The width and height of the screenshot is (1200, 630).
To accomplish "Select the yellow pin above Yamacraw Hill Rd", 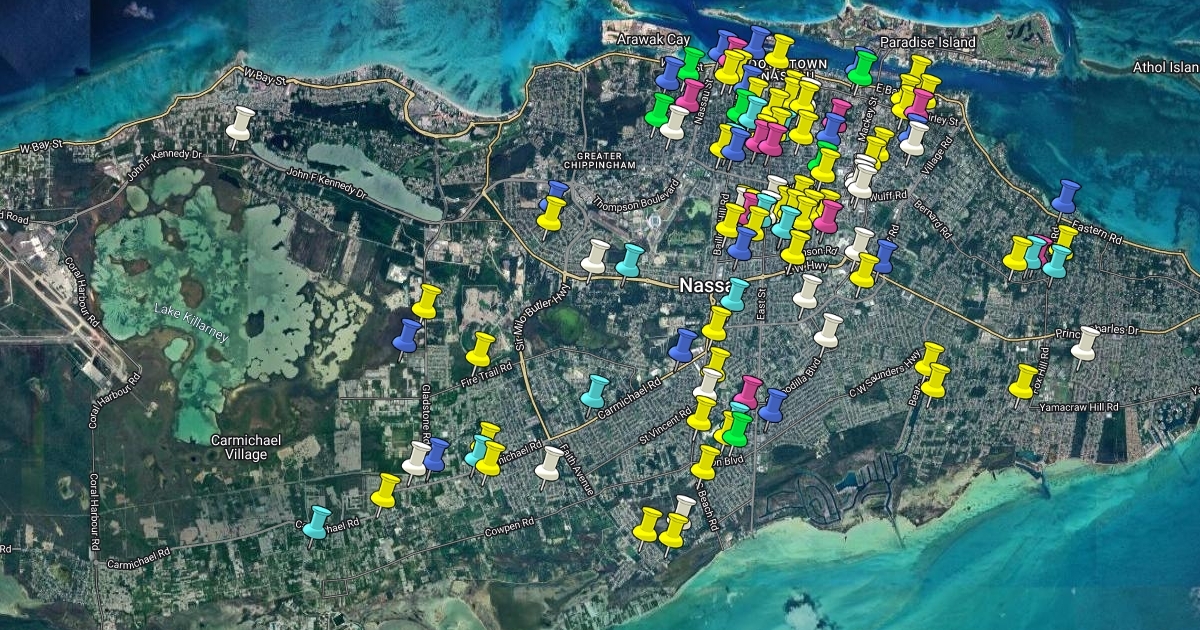I will pos(1022,381).
